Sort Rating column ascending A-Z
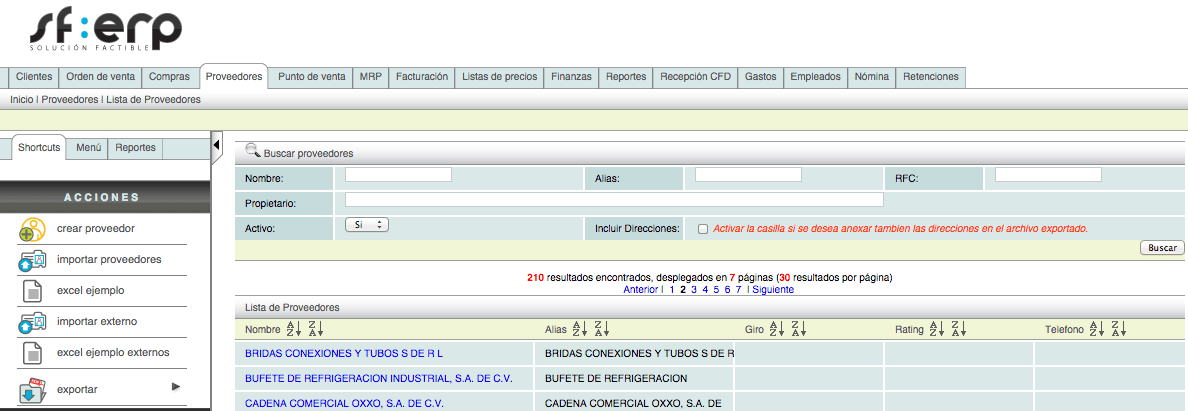Viewport: 1188px width, 411px height. coord(936,329)
